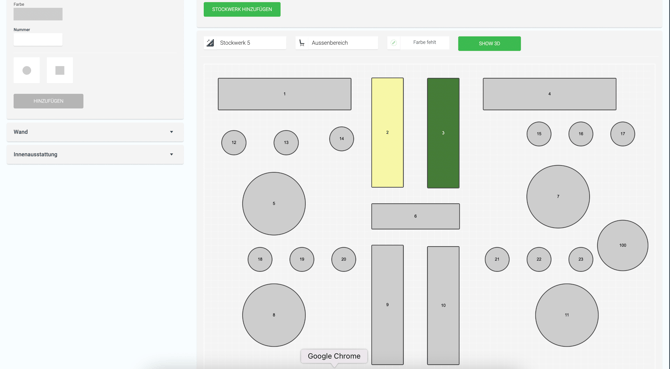Screen dimensions: 670x369
Task: Select tall rectangular table 10
Action: tap(443, 305)
